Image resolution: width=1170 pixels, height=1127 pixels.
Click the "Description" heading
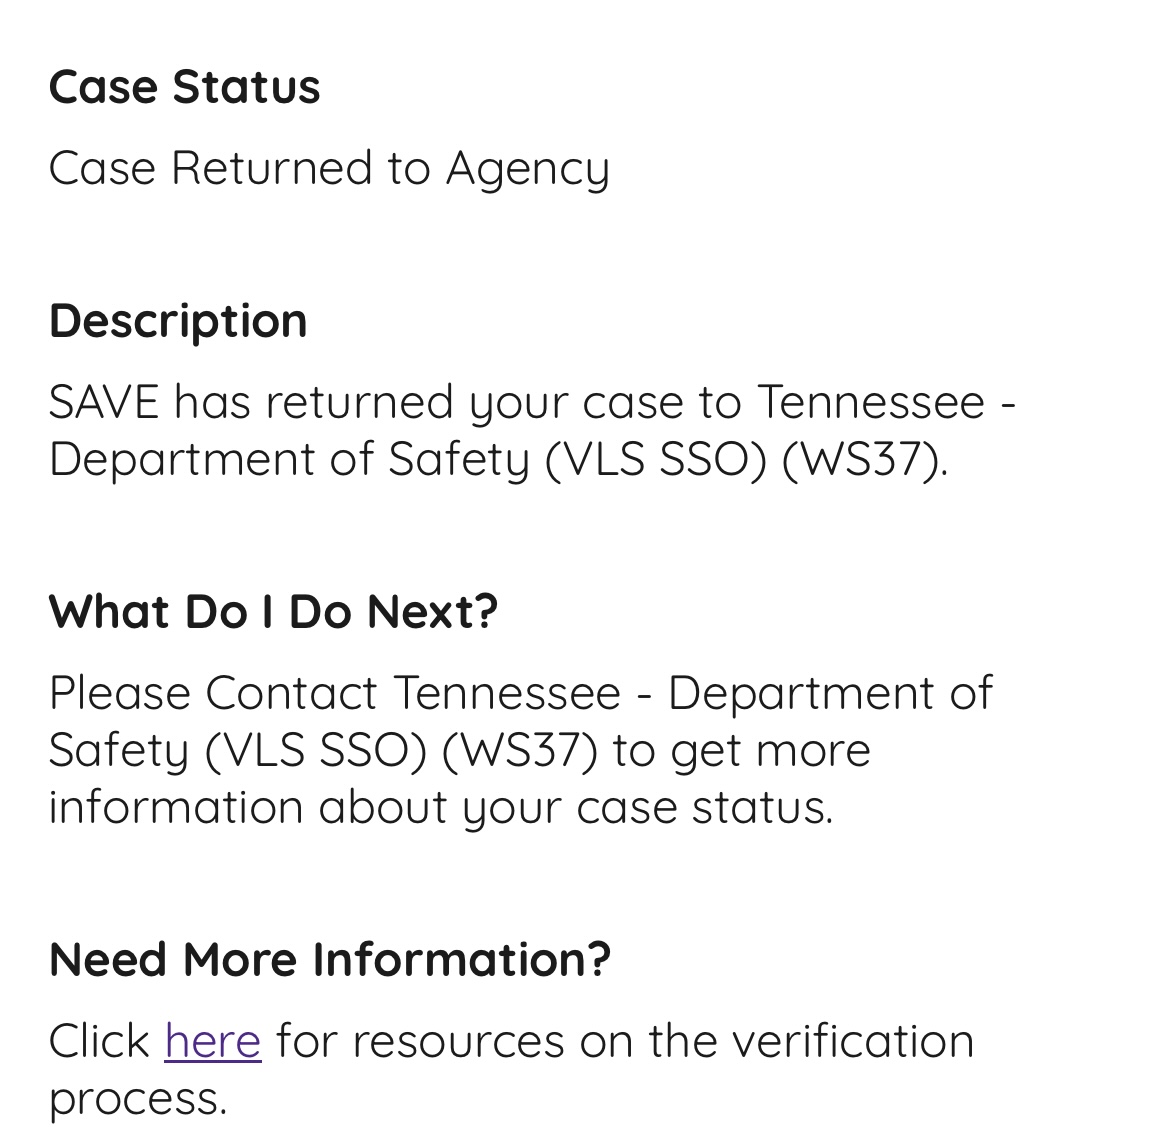[178, 321]
